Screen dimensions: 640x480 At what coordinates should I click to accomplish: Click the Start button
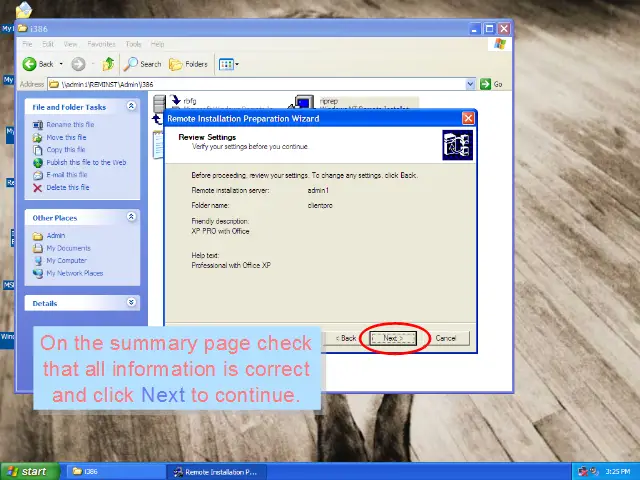point(30,471)
